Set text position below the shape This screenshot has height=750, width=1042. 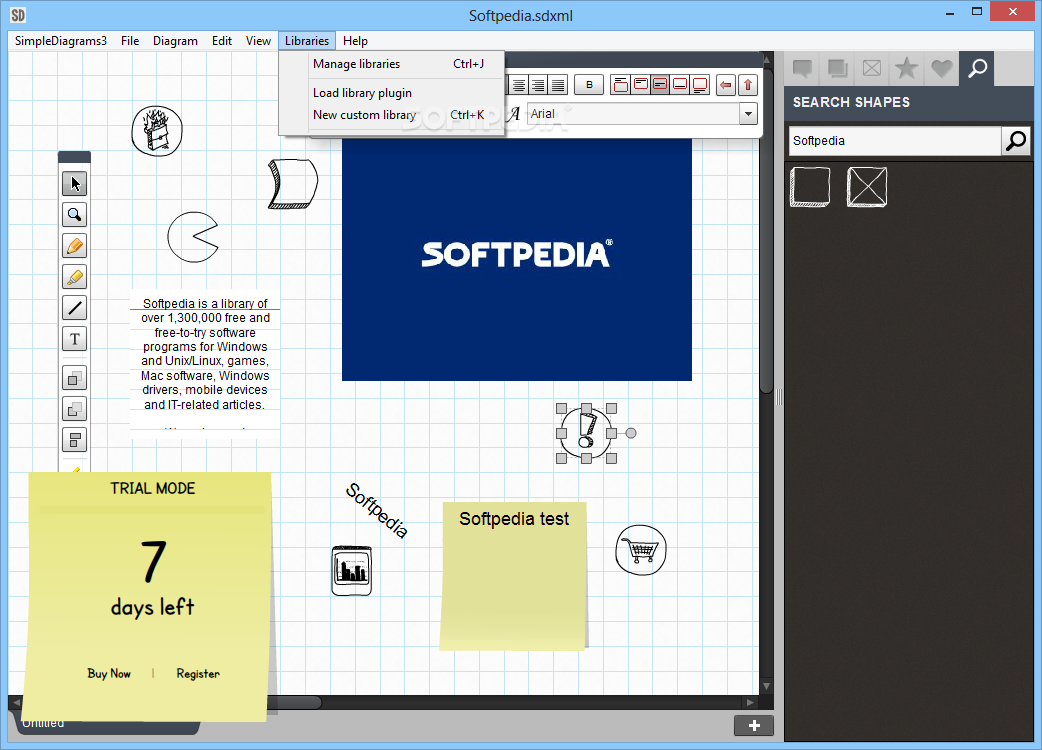tap(700, 85)
